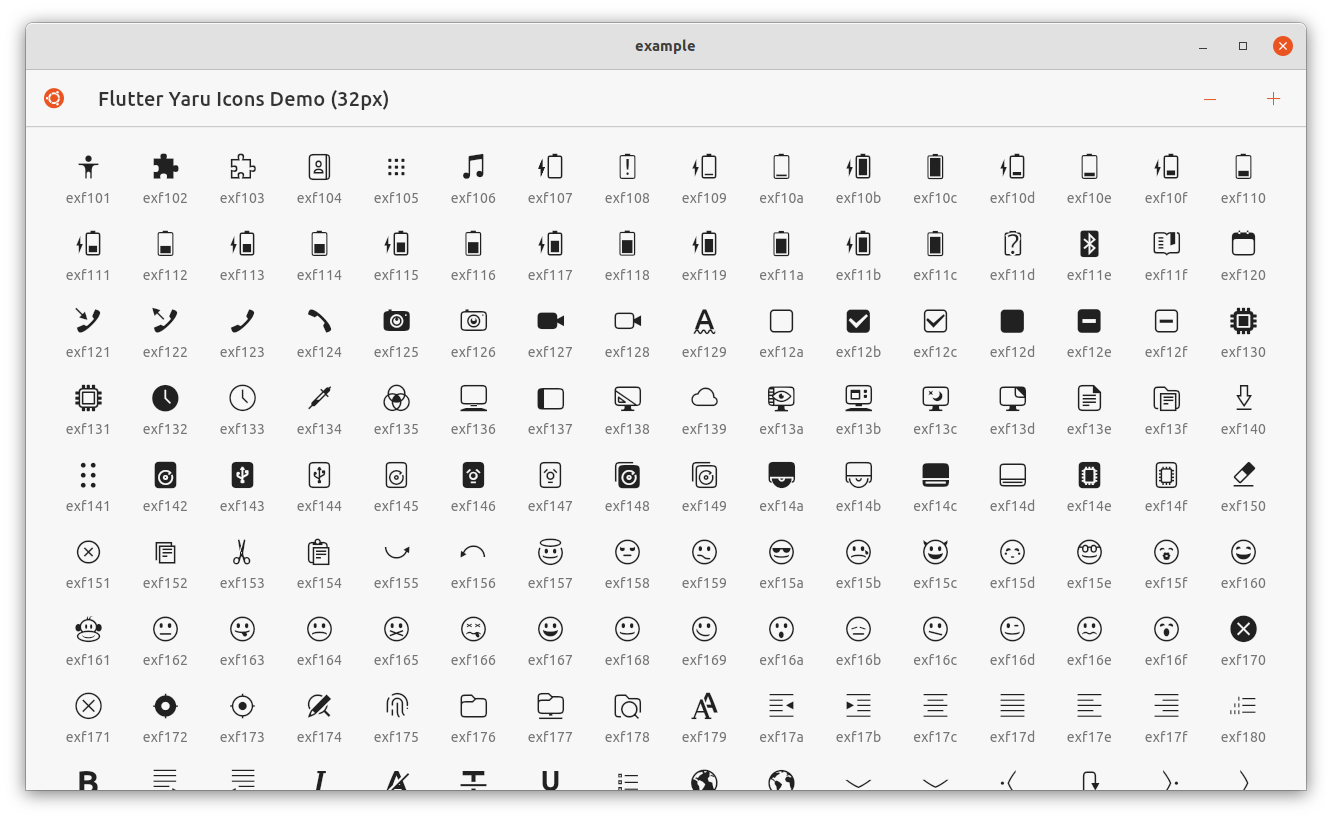The width and height of the screenshot is (1332, 819).
Task: Decrease icon size with minus button
Action: click(1210, 99)
